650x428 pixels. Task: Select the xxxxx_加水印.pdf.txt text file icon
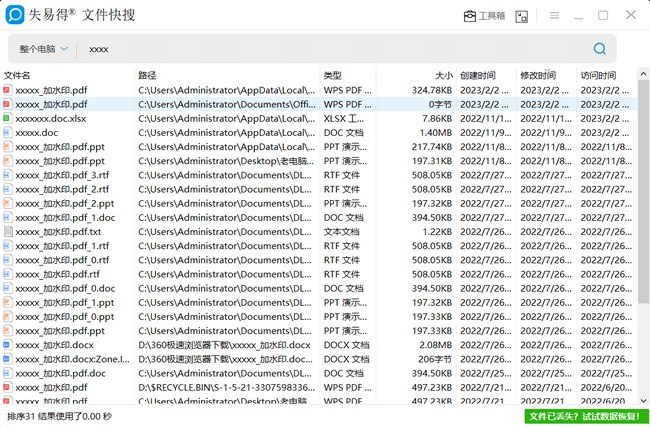tap(7, 231)
